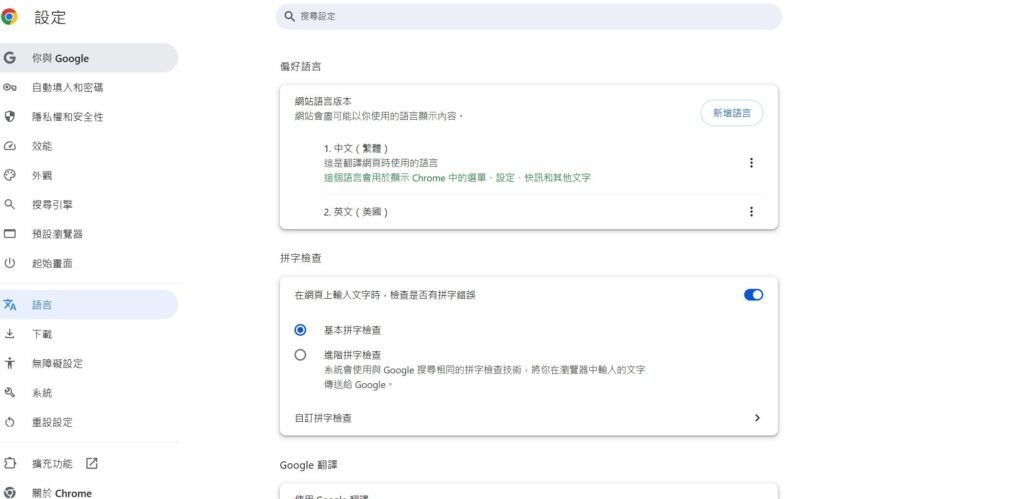Click the power icon for 起始畫面

tap(9, 263)
